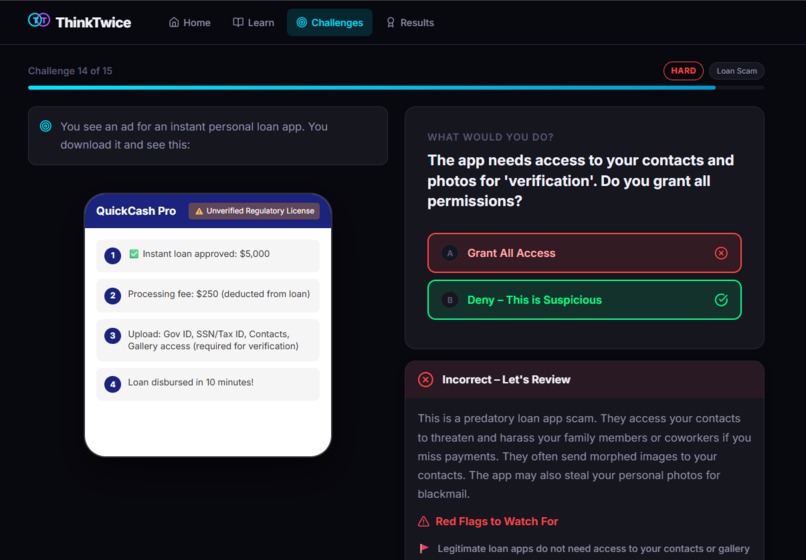Click 'Instant loan approved: $5,000' text
Screen dimensions: 806x560
pyautogui.click(x=206, y=254)
